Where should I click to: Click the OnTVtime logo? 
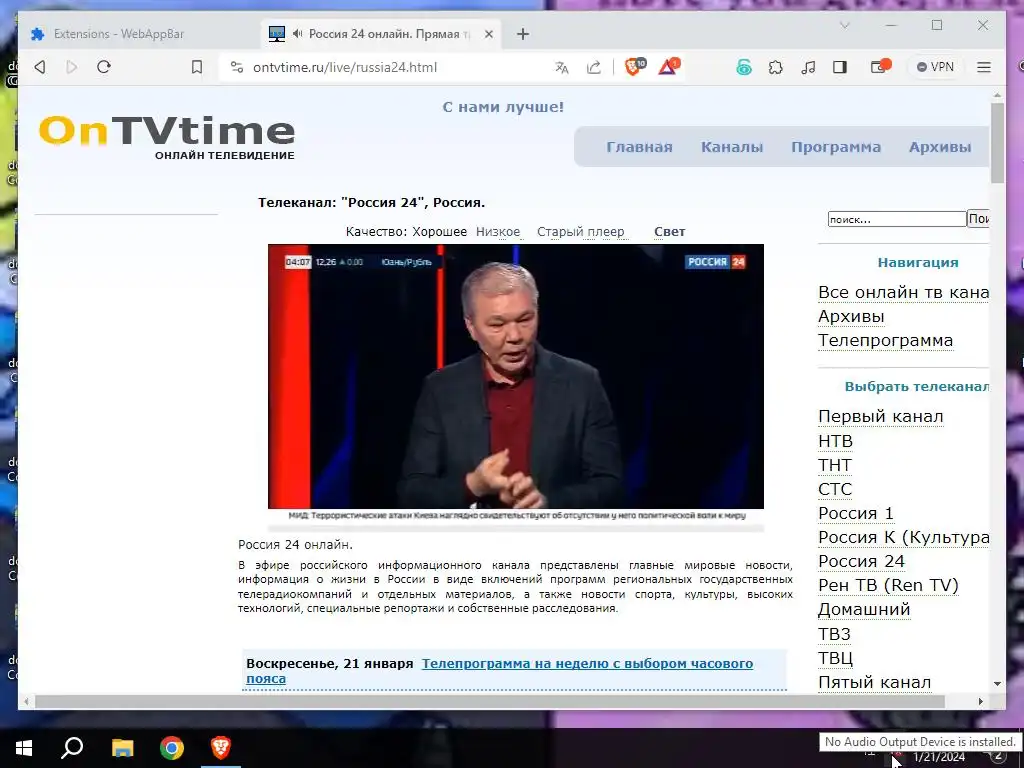167,137
